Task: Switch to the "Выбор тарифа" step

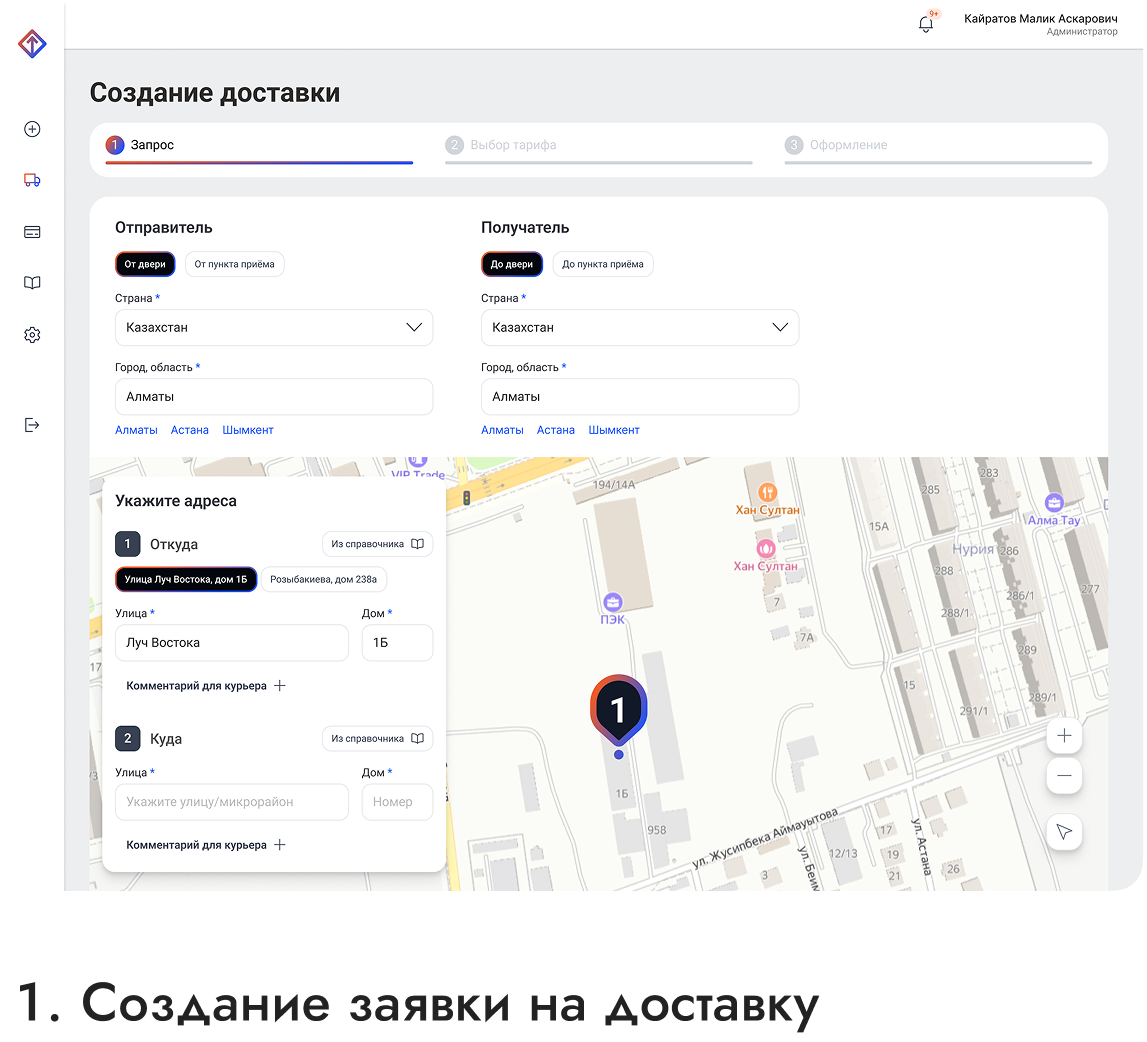Action: point(513,145)
